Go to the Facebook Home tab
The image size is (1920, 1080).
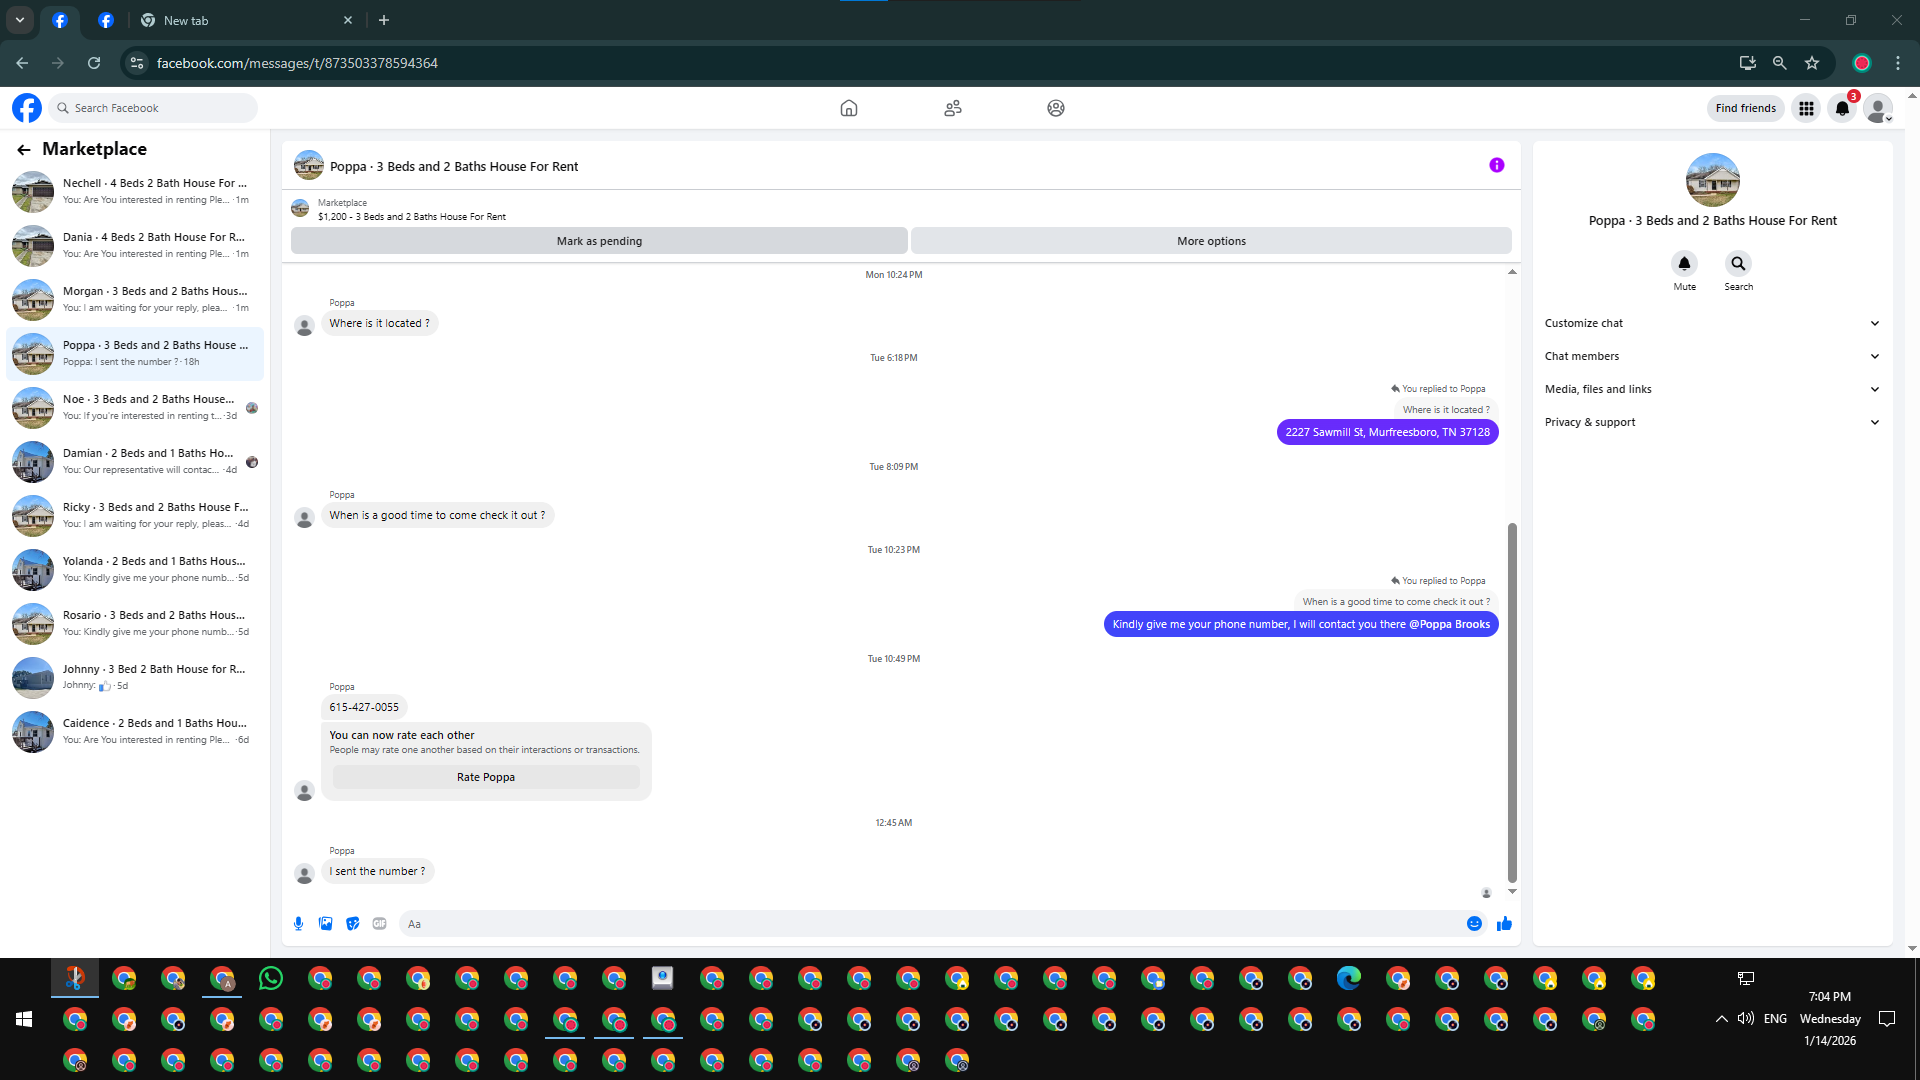tap(848, 108)
